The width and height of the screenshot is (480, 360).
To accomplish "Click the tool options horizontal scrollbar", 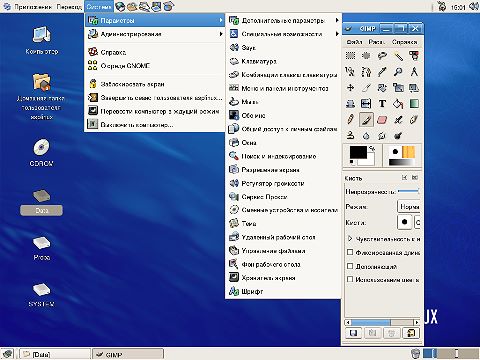I will click(382, 322).
